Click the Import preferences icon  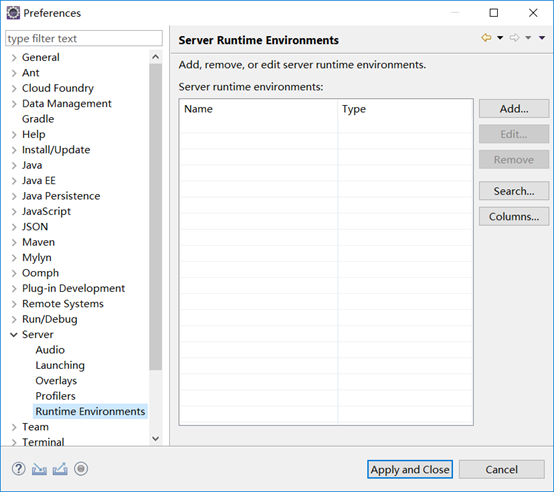coord(39,469)
